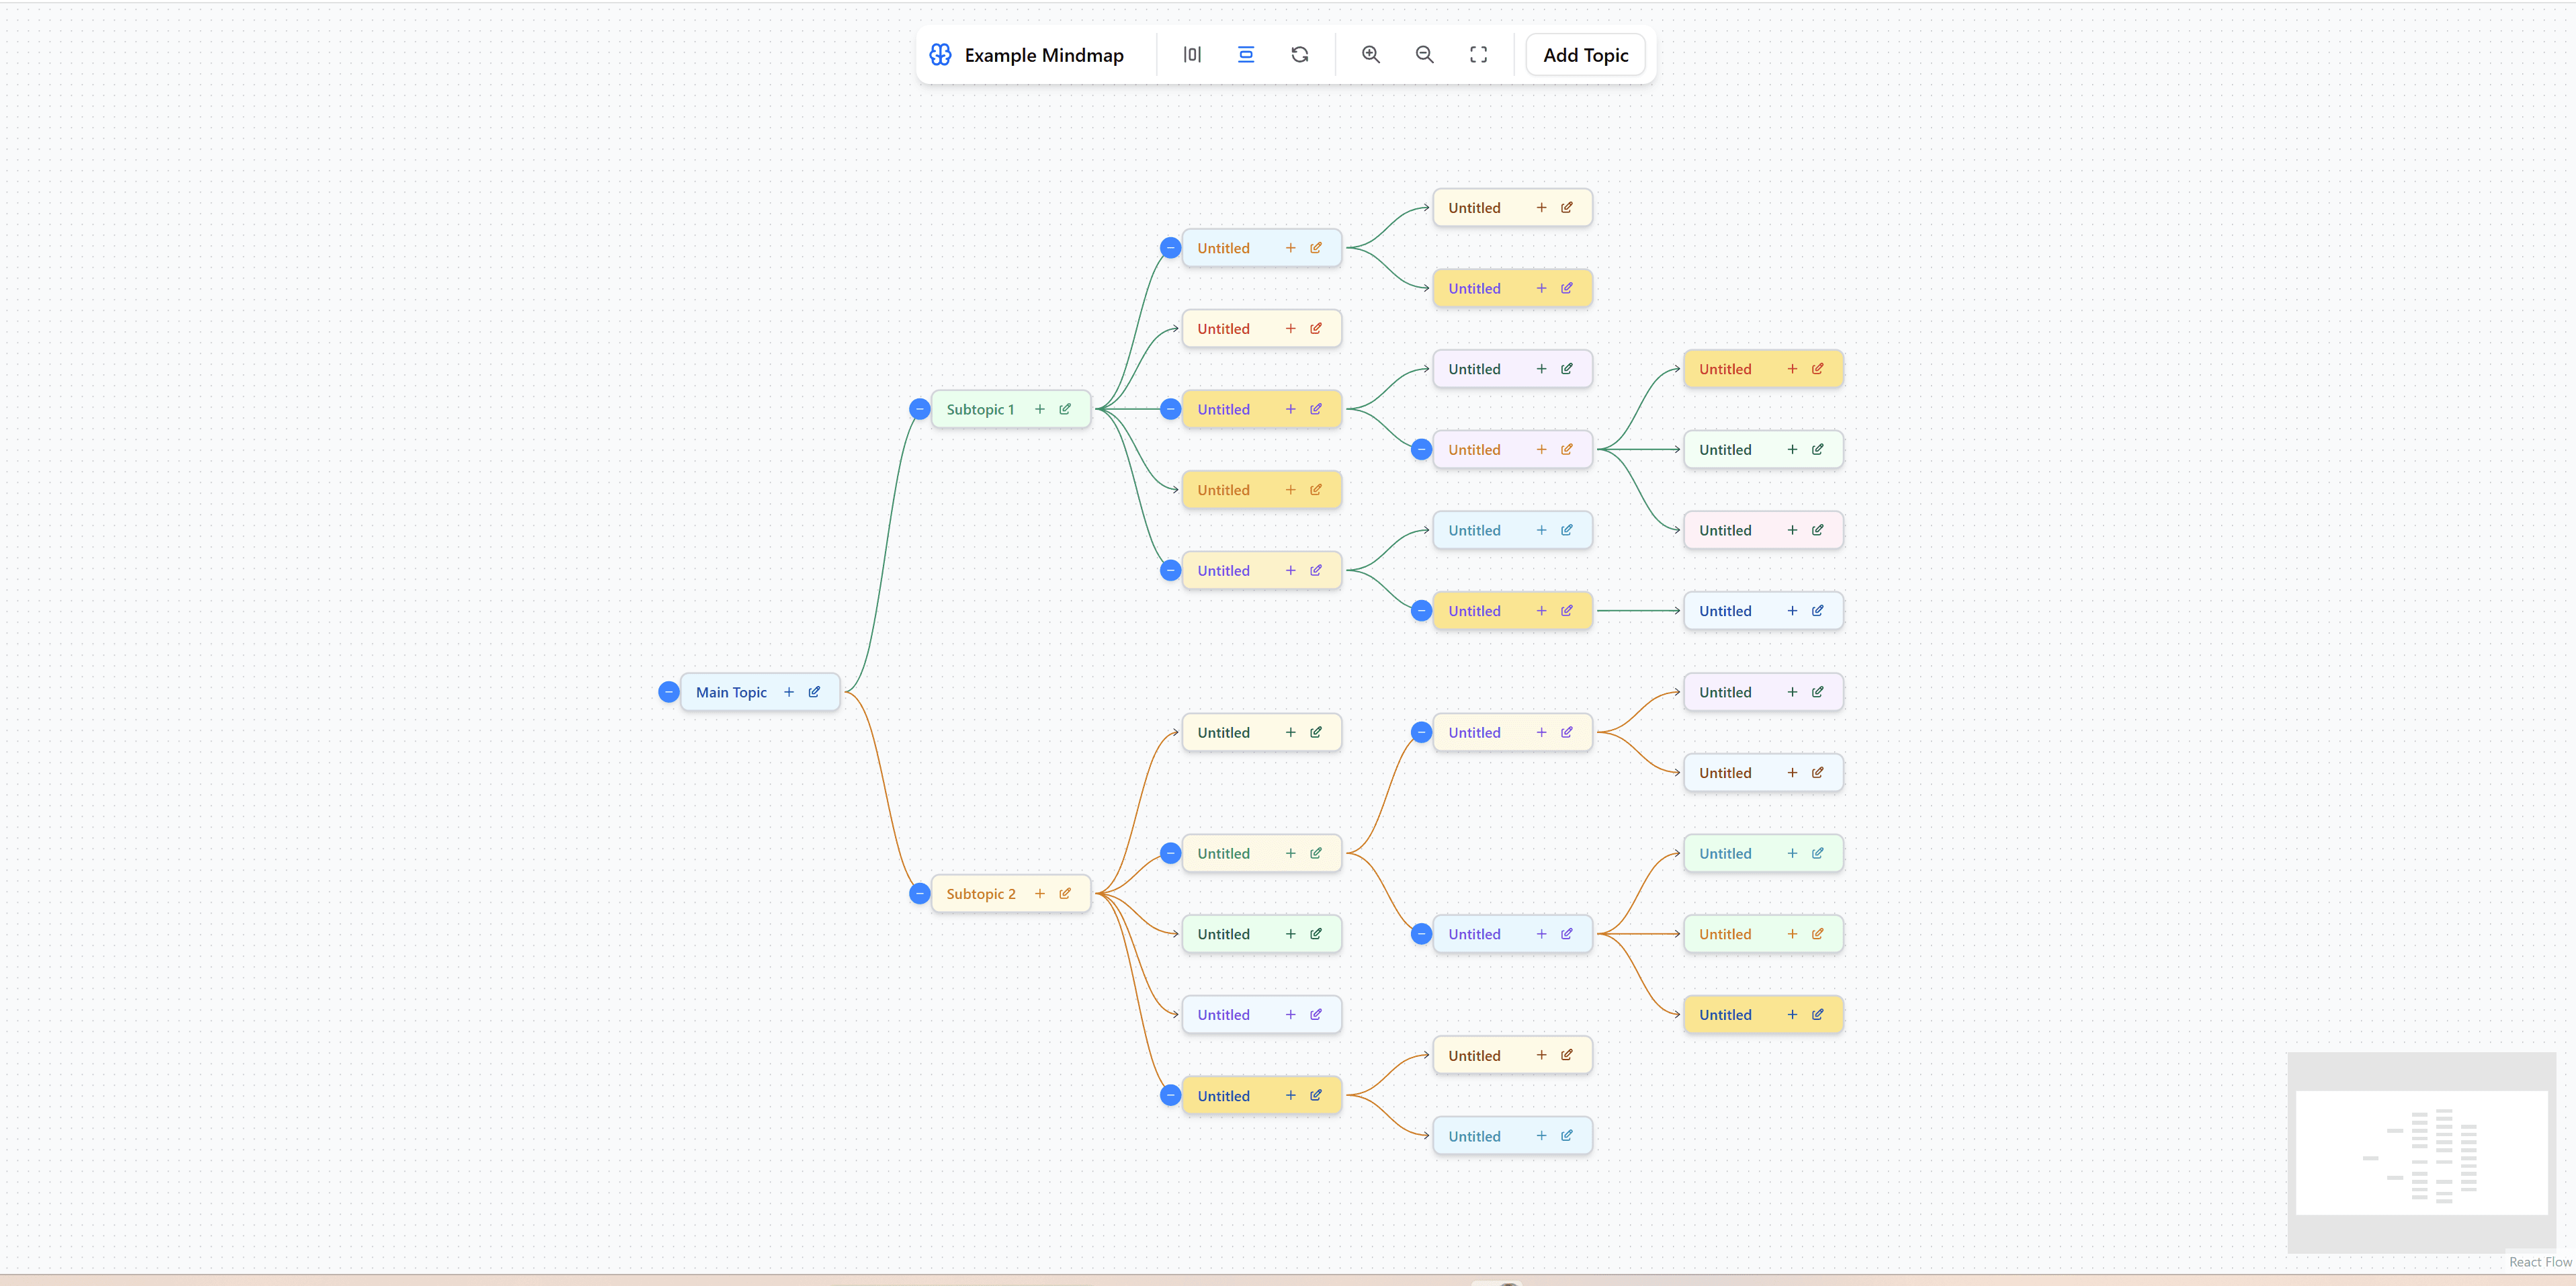Add a child to Main Topic via plus icon
This screenshot has height=1286, width=2576.
[789, 692]
